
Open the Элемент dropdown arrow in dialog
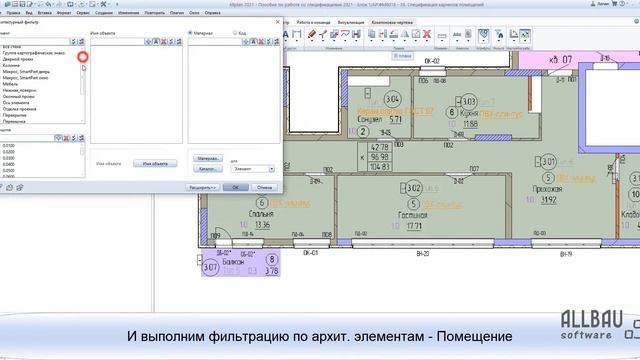271,169
